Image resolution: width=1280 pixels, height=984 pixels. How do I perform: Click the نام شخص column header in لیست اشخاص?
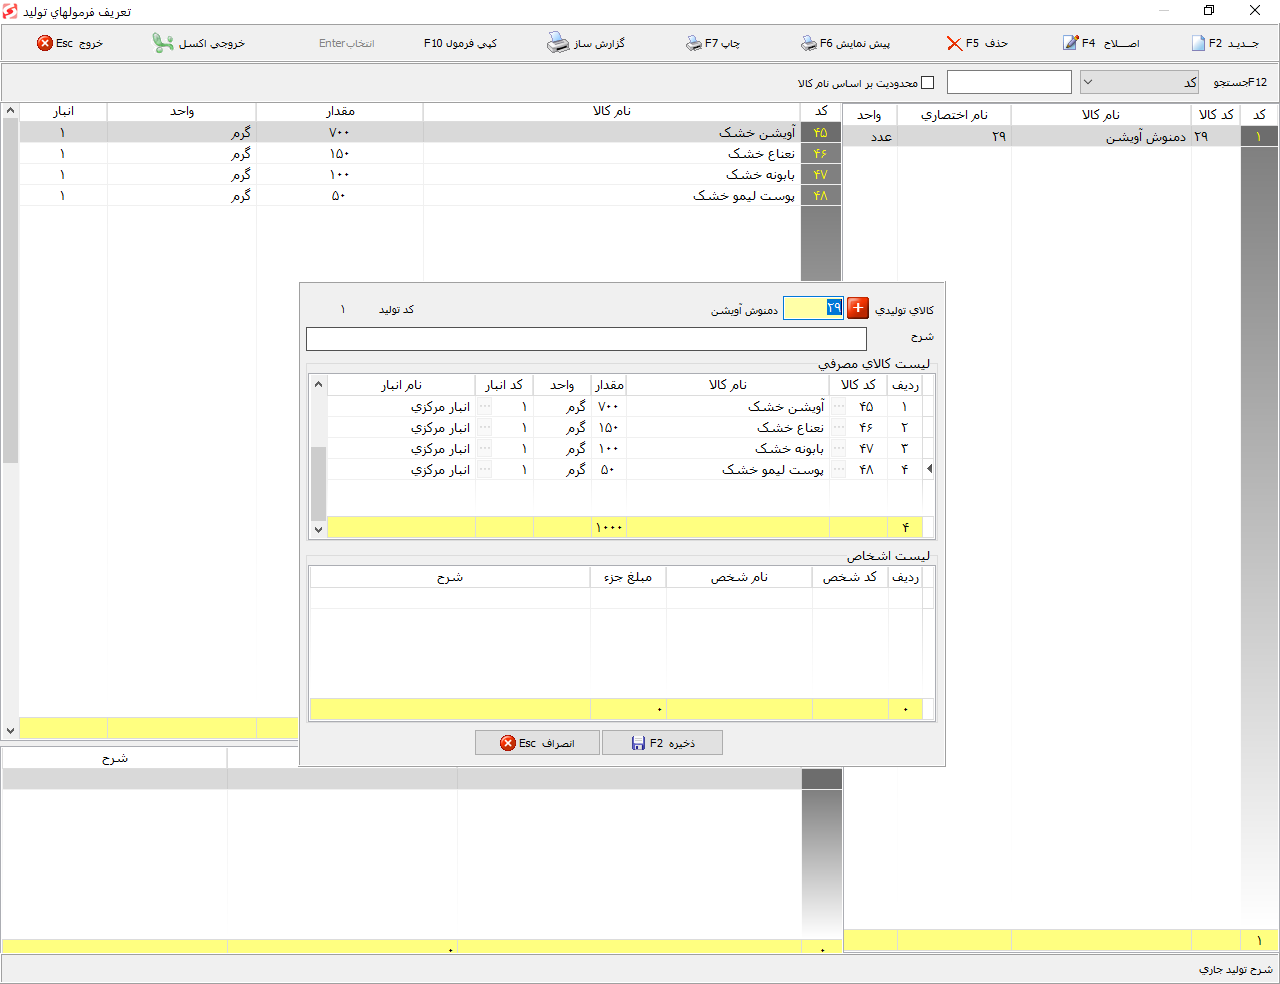pyautogui.click(x=739, y=577)
